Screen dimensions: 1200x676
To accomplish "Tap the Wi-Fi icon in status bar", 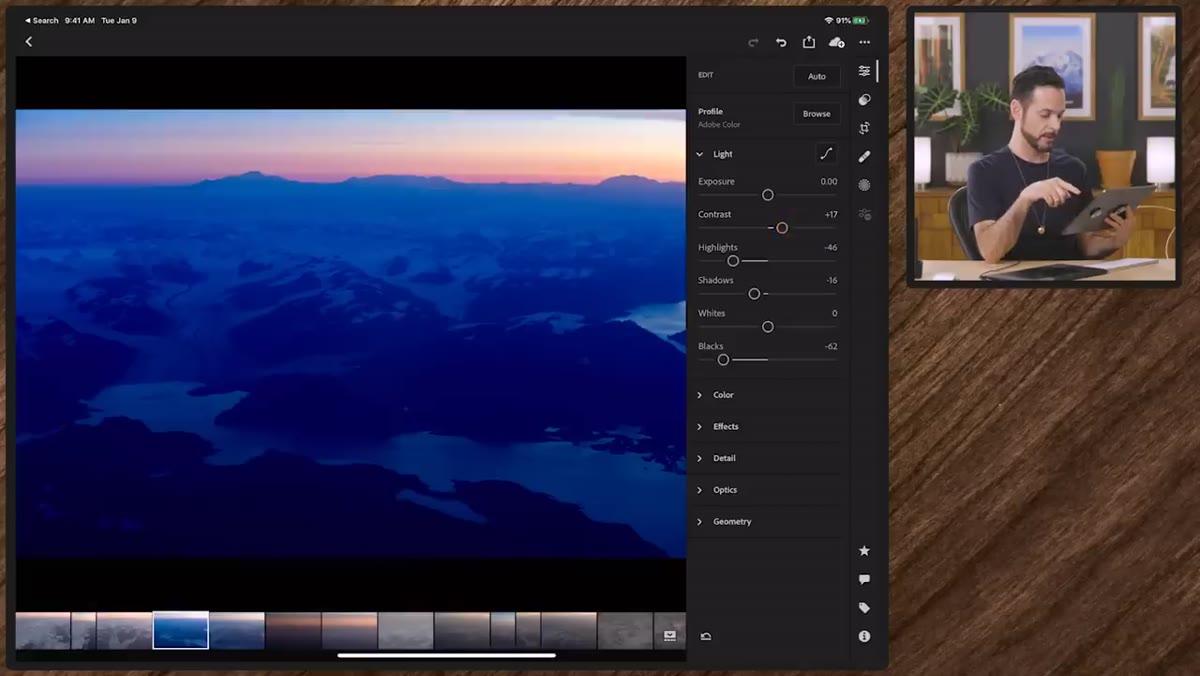I will pyautogui.click(x=829, y=20).
